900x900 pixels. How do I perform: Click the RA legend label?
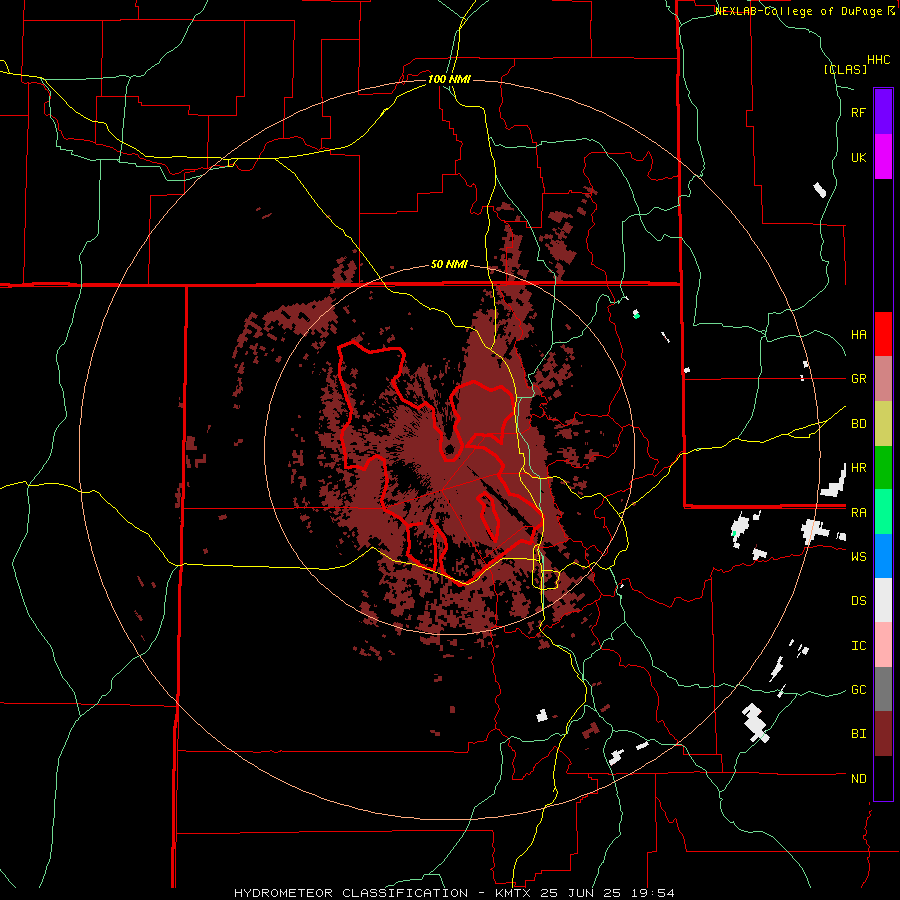858,513
